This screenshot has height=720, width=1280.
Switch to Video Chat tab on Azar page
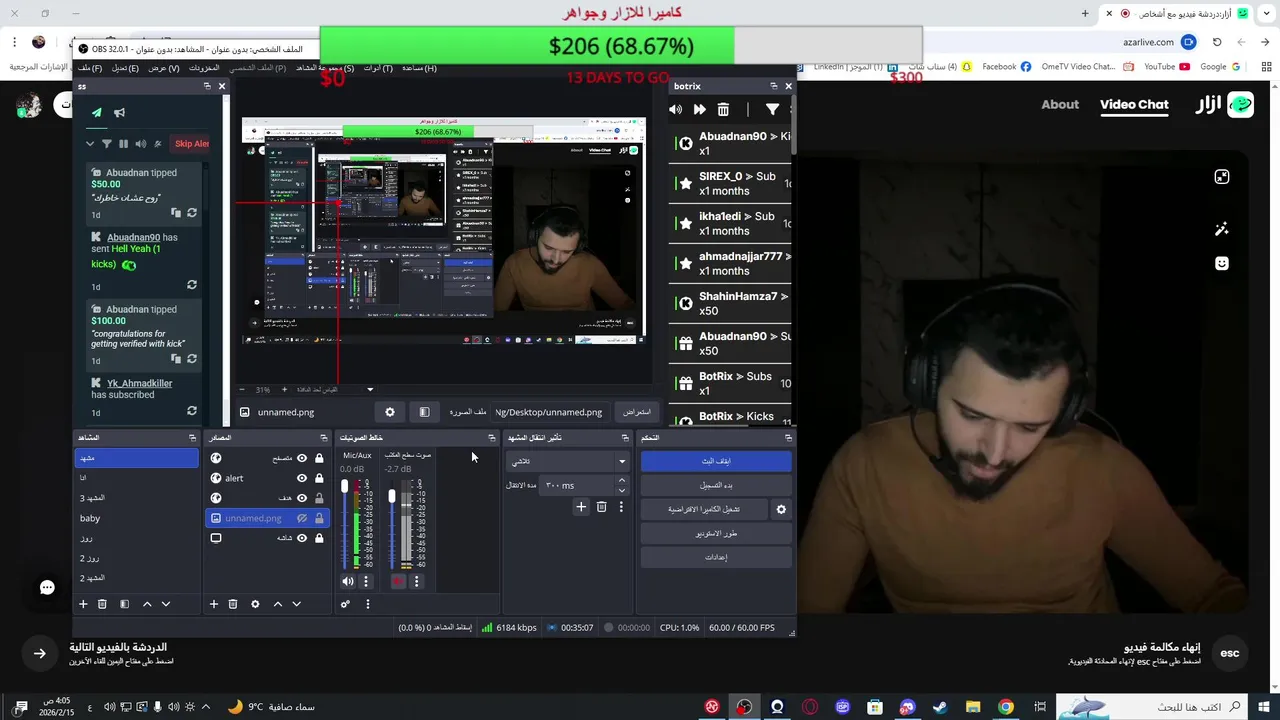(1134, 104)
